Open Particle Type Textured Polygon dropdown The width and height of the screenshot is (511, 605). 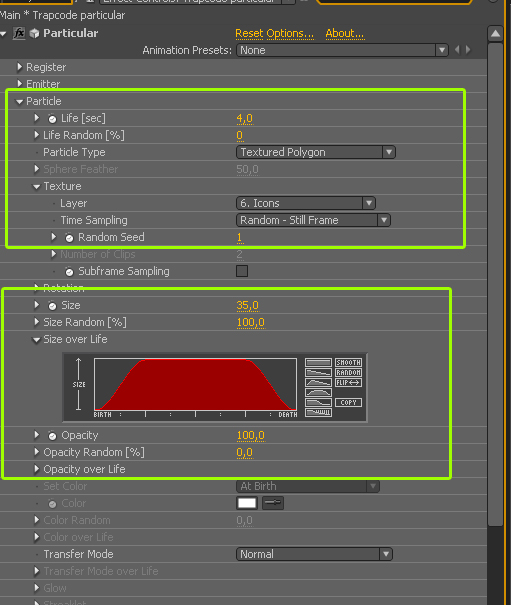pyautogui.click(x=316, y=152)
